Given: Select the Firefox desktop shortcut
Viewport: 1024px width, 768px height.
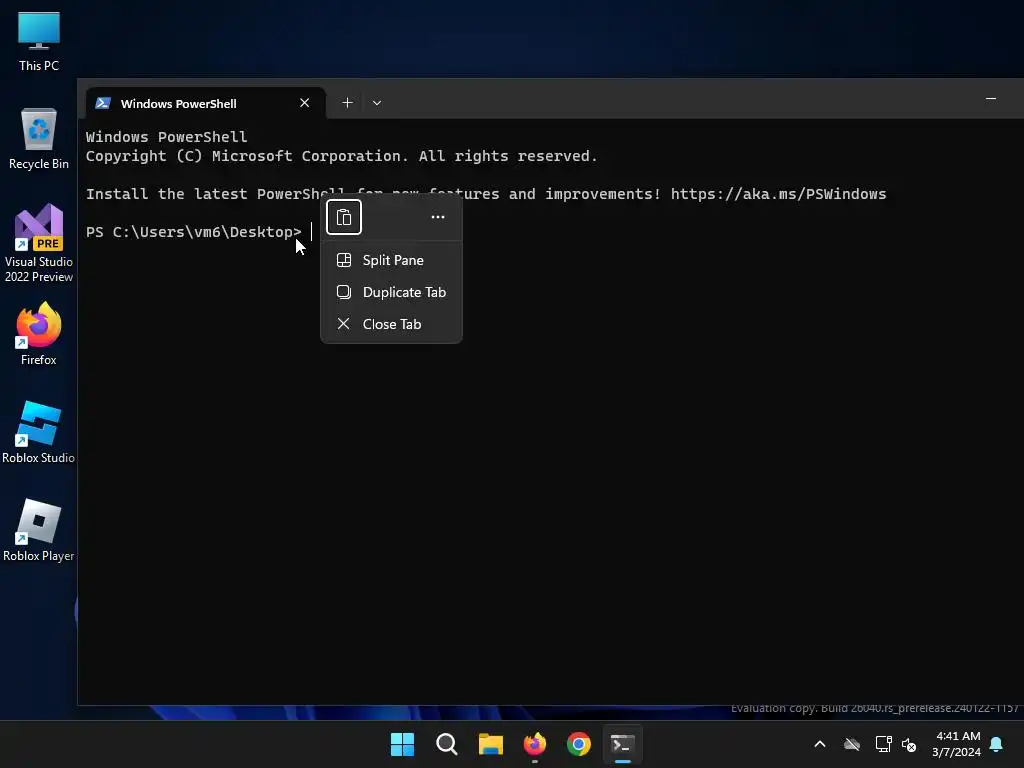Looking at the screenshot, I should (x=39, y=333).
